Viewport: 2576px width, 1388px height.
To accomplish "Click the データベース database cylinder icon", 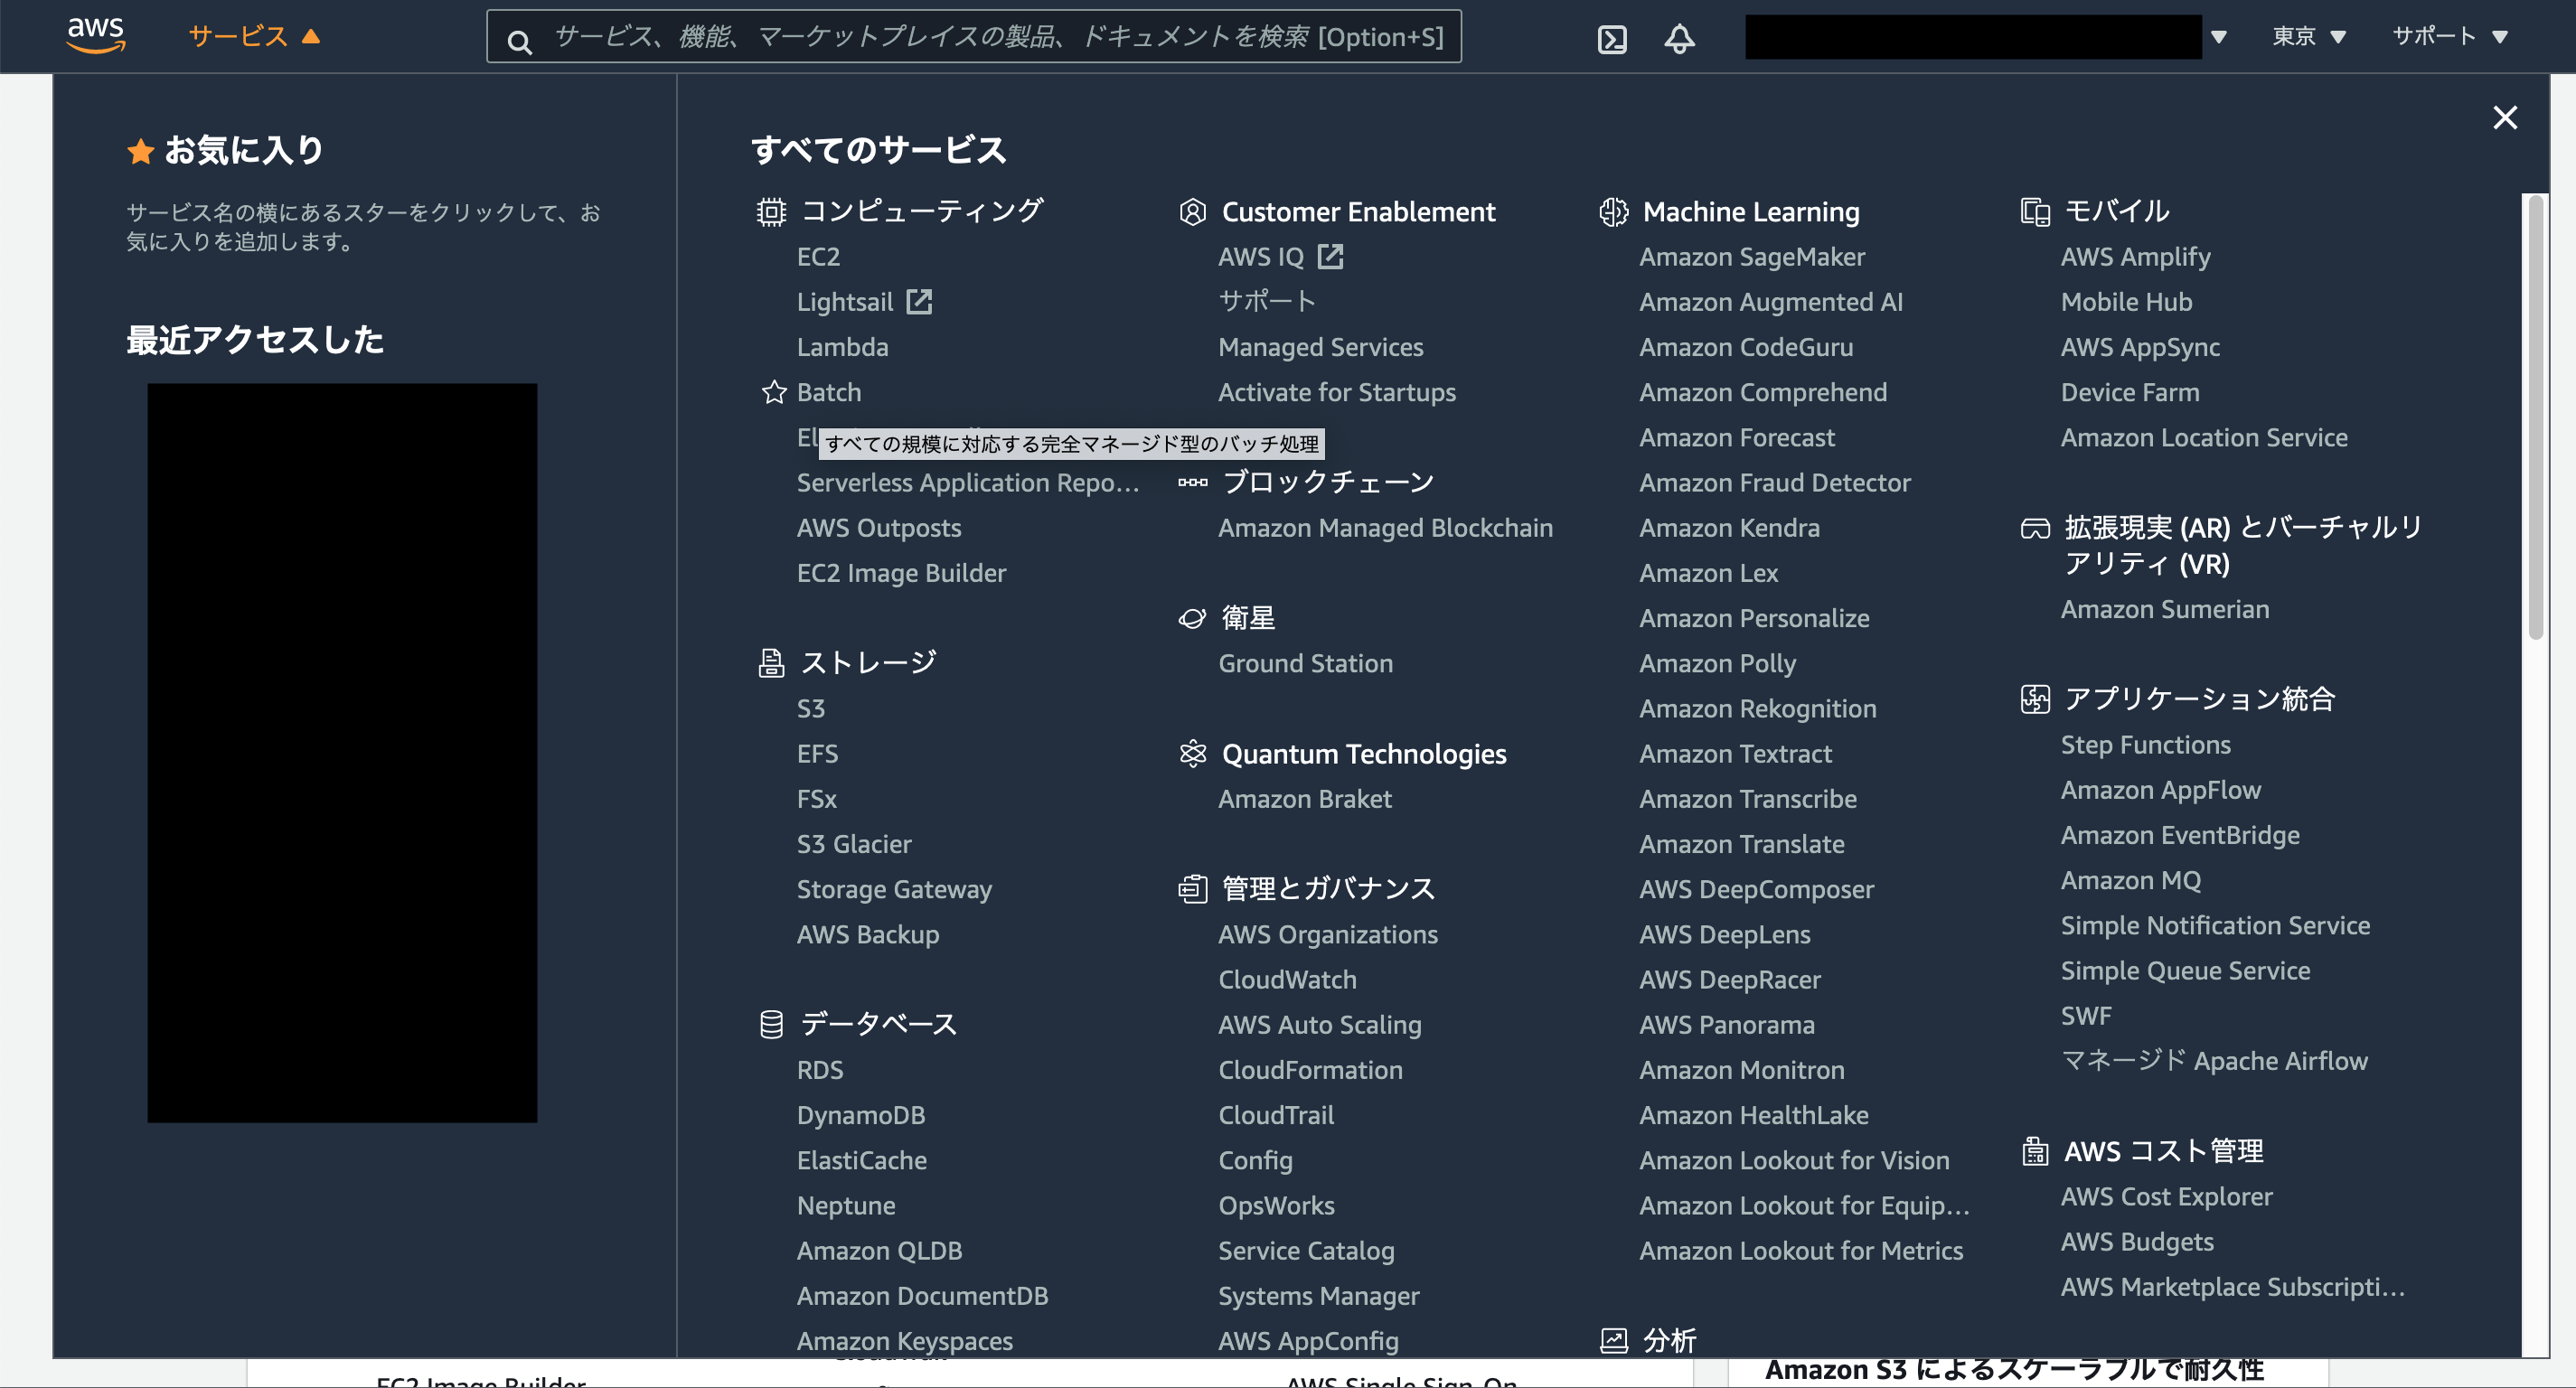I will point(771,1024).
